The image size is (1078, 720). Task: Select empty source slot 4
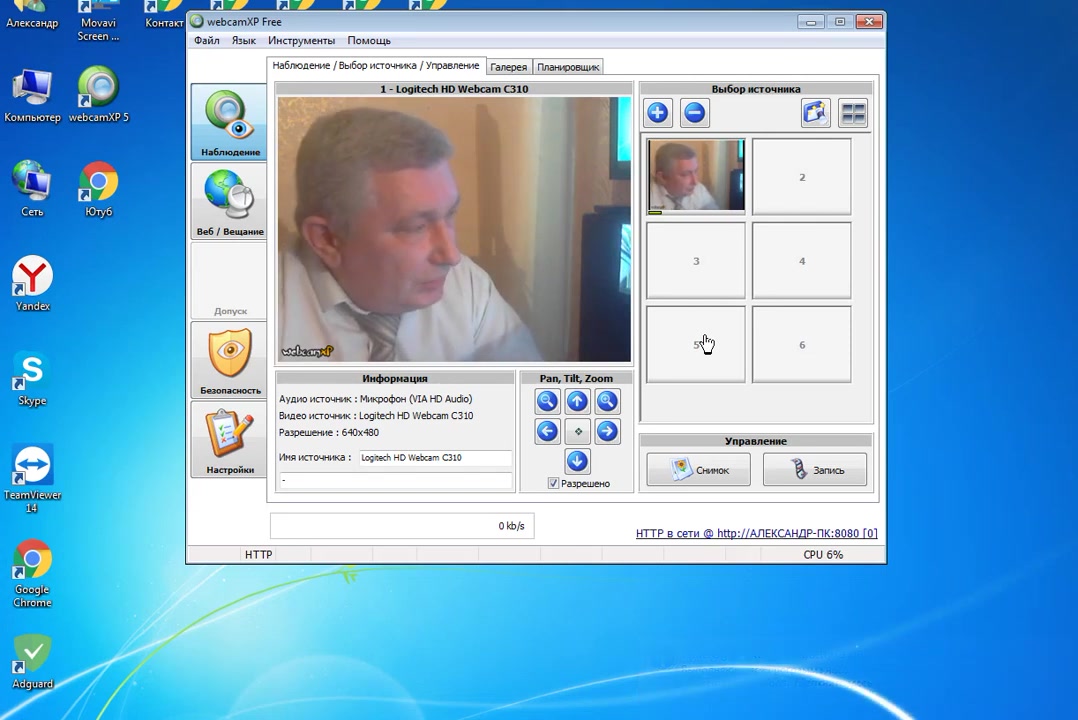[802, 261]
